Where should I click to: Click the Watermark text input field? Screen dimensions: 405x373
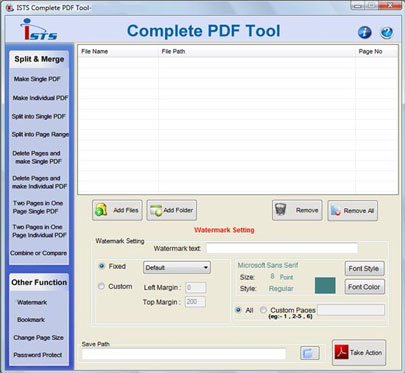[282, 248]
